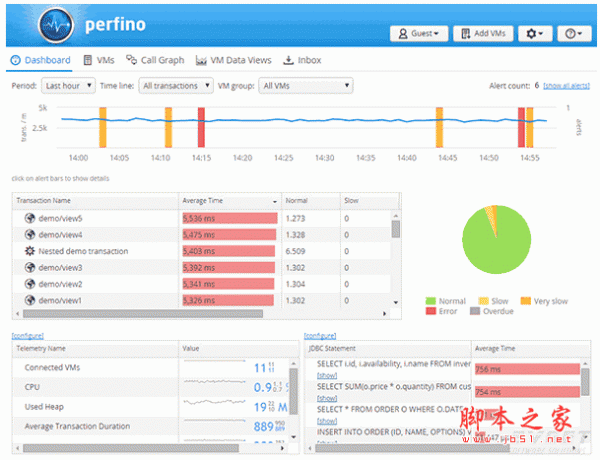The image size is (600, 460).
Task: Click the Add VMs button
Action: click(484, 34)
